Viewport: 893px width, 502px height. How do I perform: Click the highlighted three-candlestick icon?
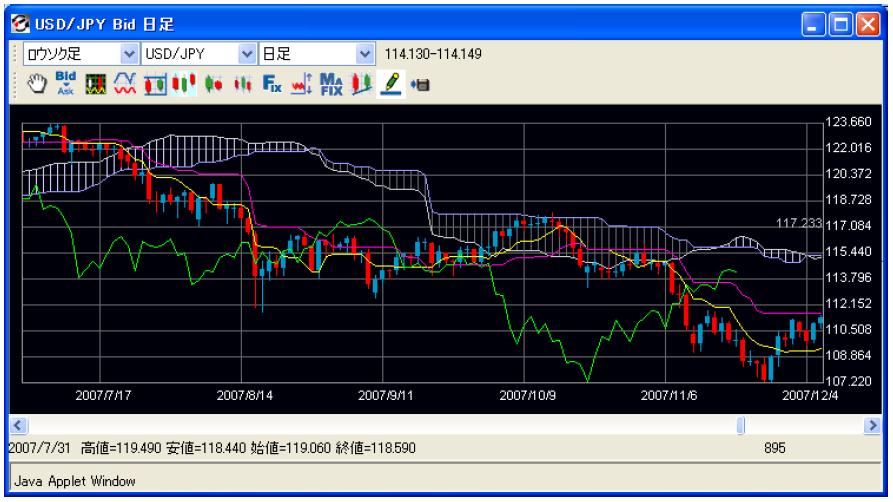183,84
